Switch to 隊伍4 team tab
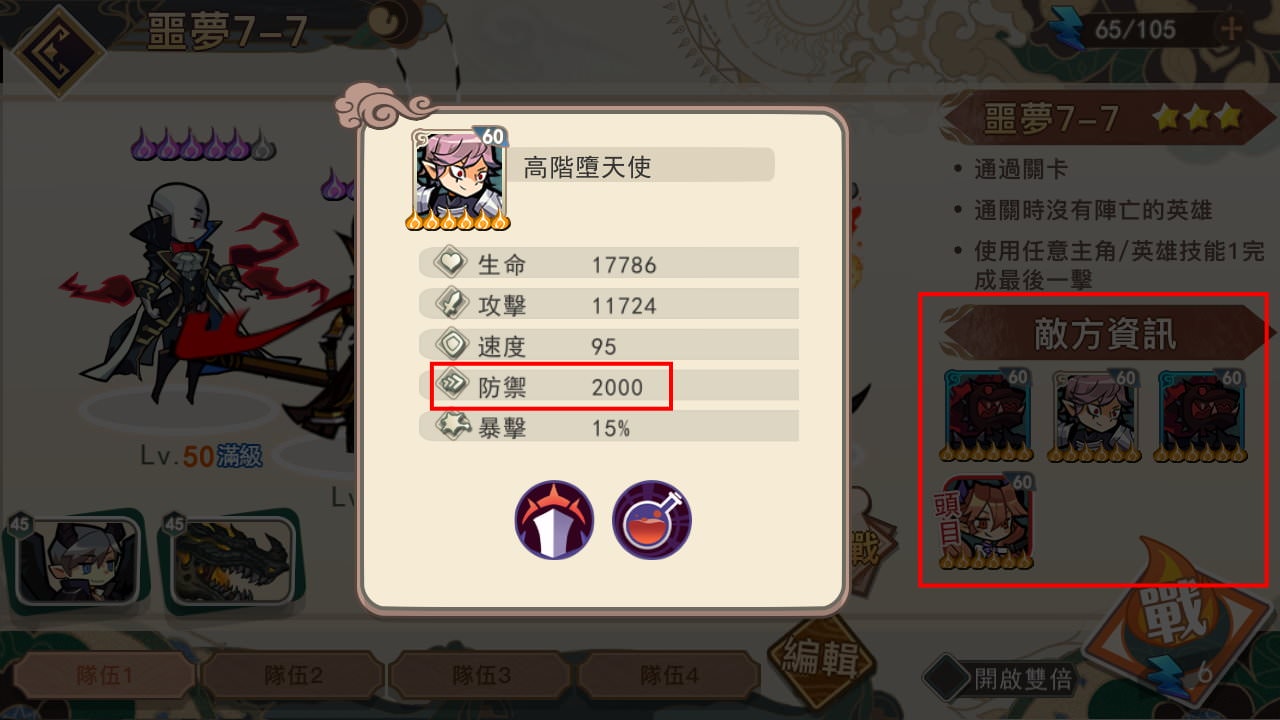This screenshot has width=1280, height=720. point(672,677)
